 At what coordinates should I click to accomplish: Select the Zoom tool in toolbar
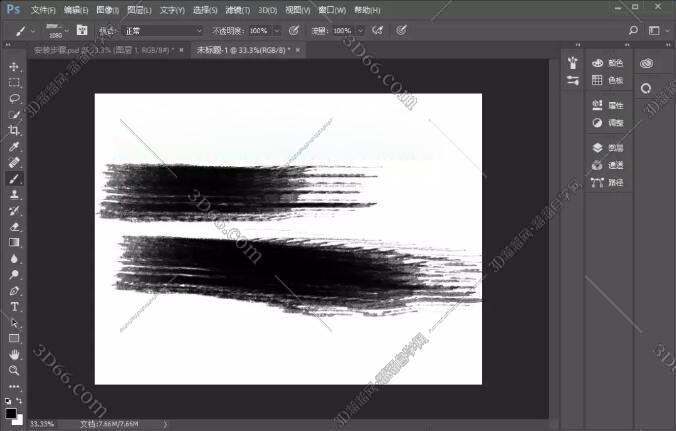coord(14,370)
